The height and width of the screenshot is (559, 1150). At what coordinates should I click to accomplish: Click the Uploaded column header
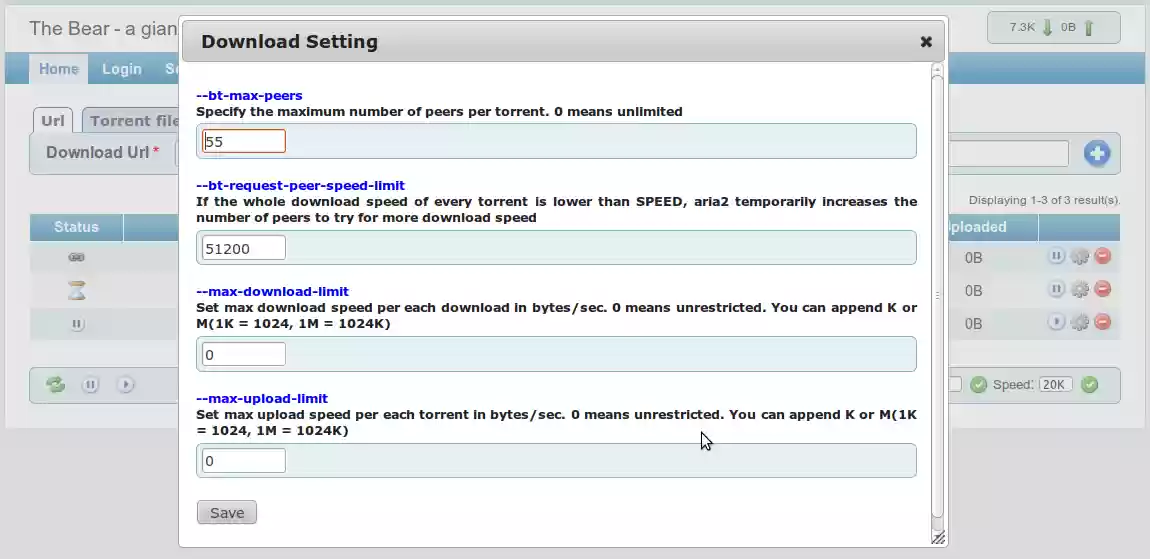[x=993, y=227]
